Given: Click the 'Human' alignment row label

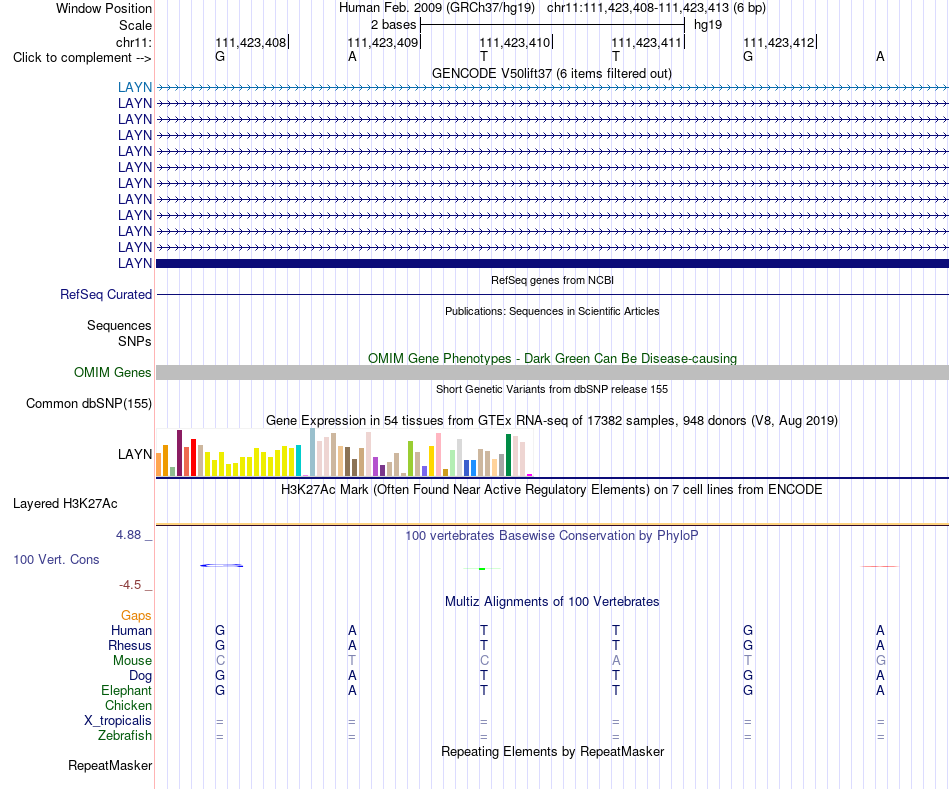Looking at the screenshot, I should click(131, 631).
